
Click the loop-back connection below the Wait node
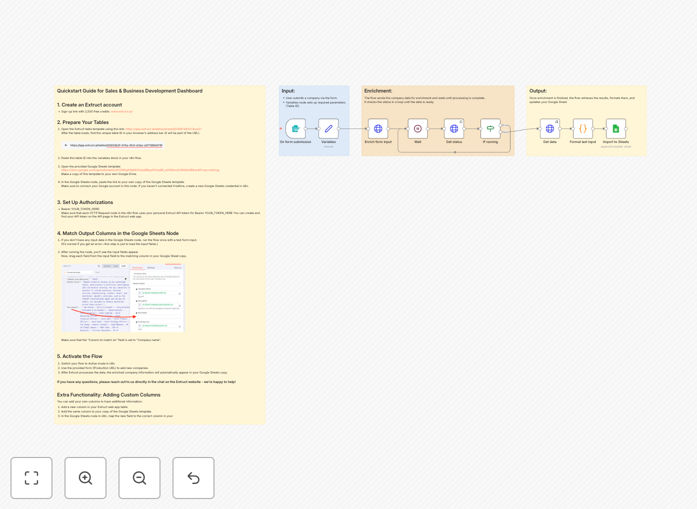(454, 152)
